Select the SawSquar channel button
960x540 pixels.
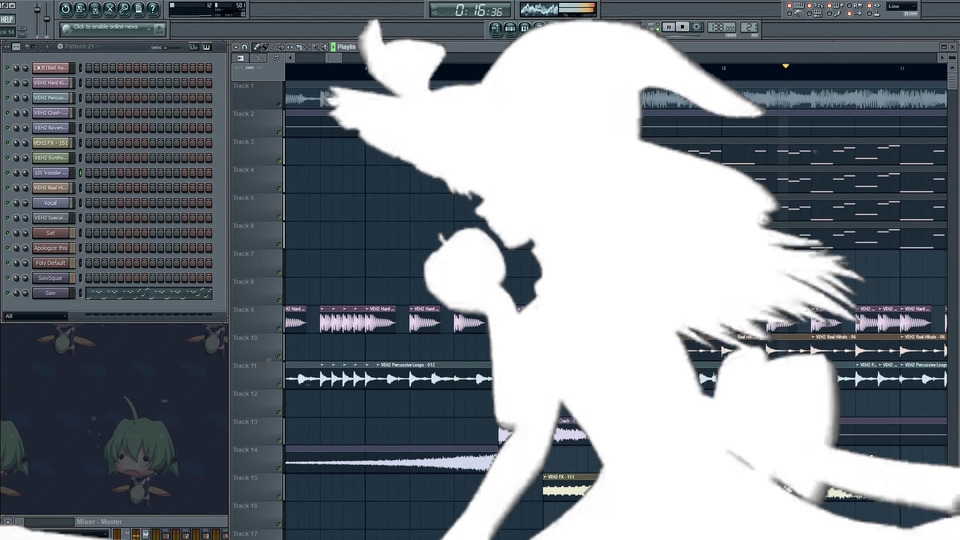pyautogui.click(x=51, y=278)
